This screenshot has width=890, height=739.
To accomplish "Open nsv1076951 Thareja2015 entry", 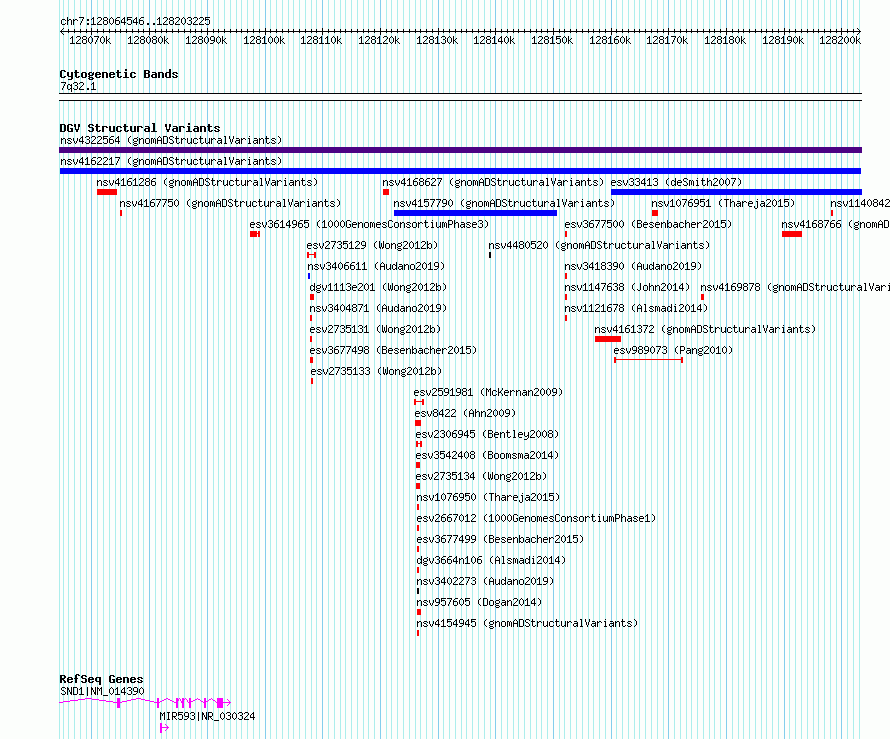I will coord(723,203).
